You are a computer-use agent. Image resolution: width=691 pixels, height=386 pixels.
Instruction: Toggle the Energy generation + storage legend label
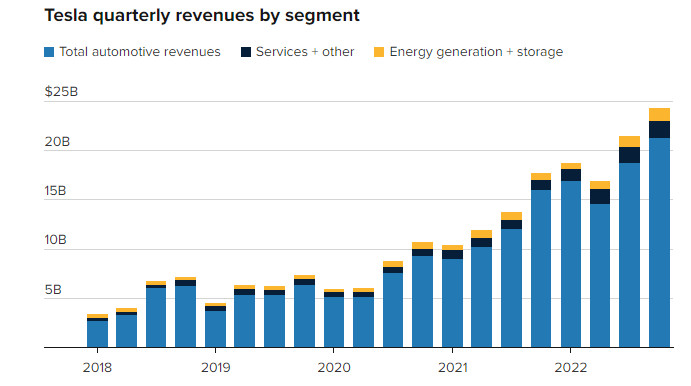click(476, 52)
